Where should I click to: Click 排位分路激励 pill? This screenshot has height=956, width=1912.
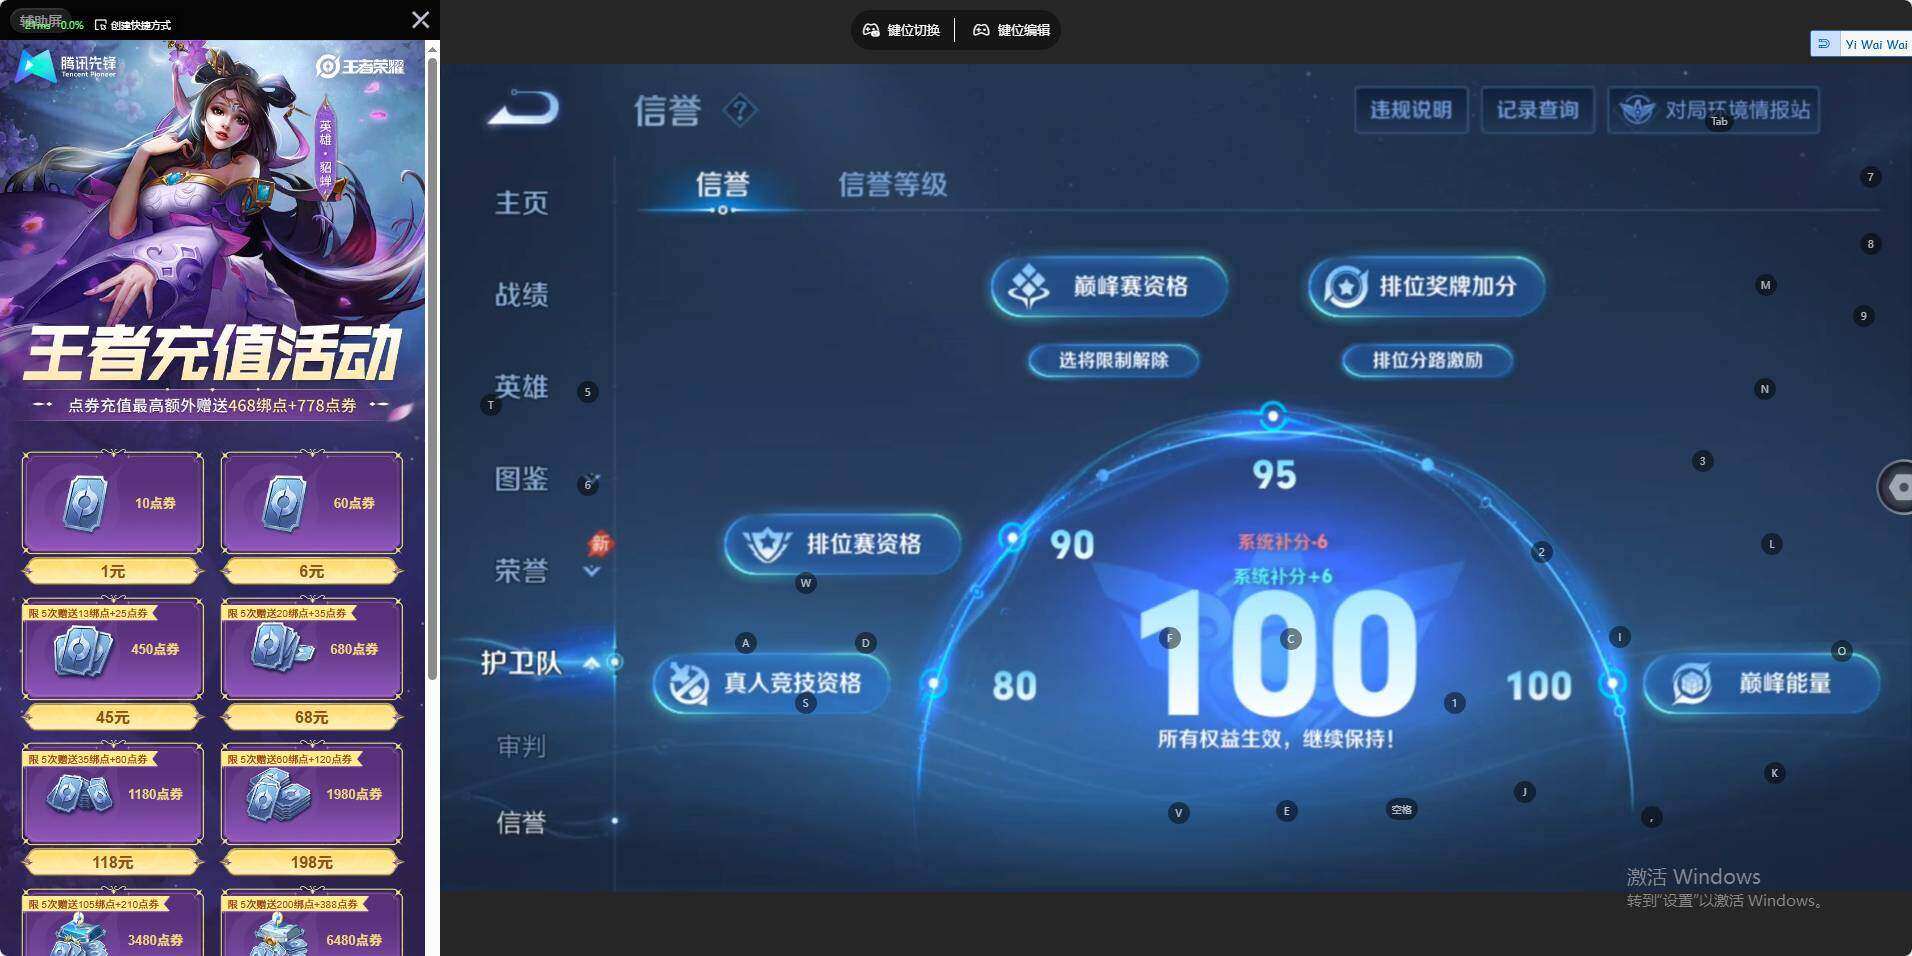[x=1427, y=360]
